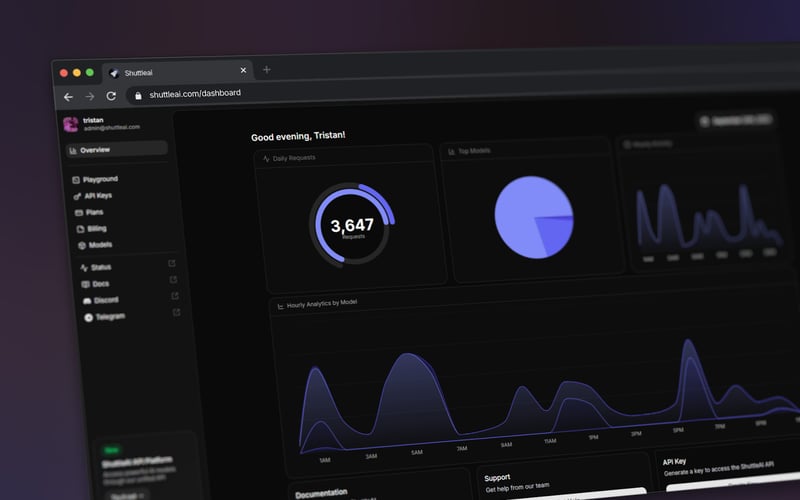
Task: Open a new tab with the plus button
Action: [266, 69]
